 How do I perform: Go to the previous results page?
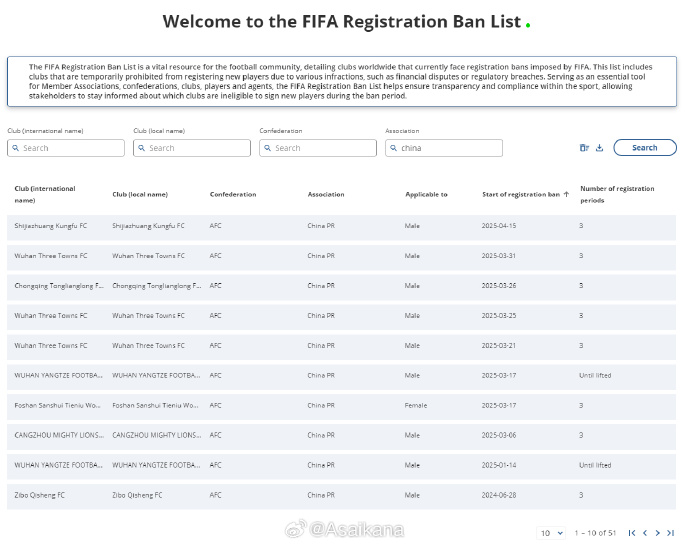click(x=644, y=533)
